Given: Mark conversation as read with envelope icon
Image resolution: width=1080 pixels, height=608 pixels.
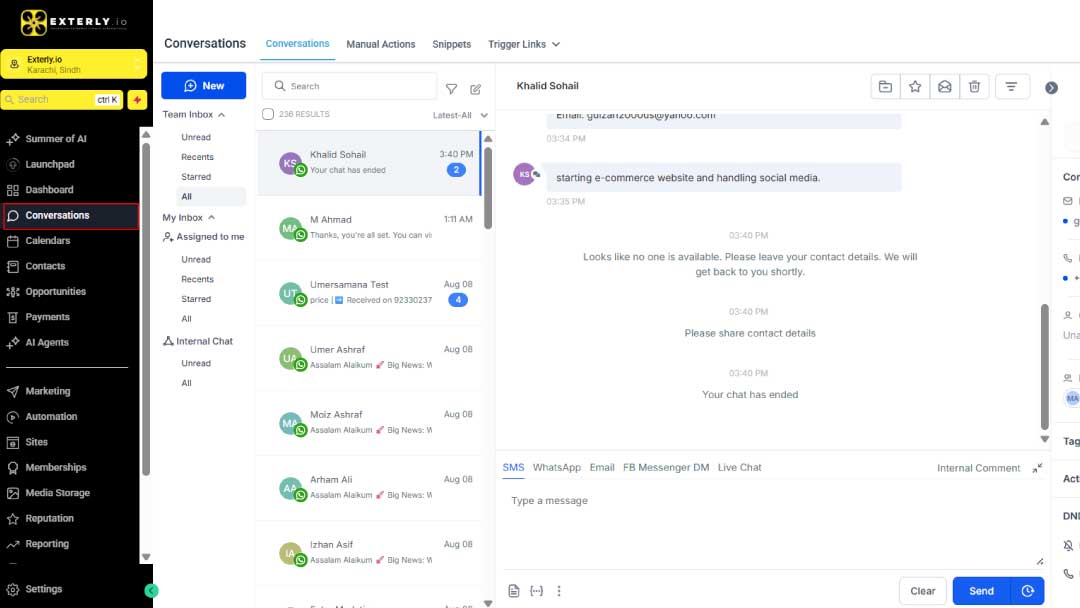Looking at the screenshot, I should tap(944, 87).
